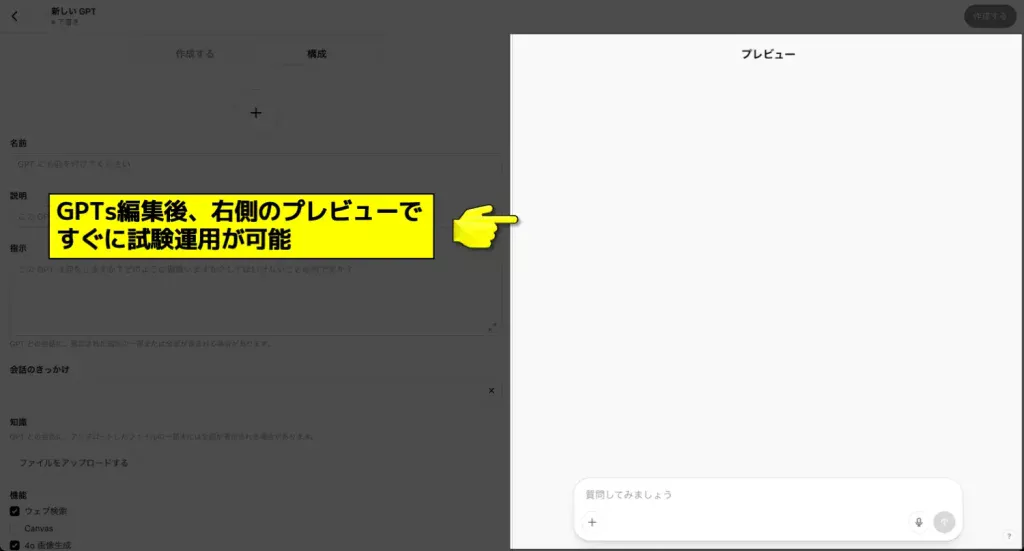Click the top-right 作成する button
Viewport: 1024px width, 551px height.
(990, 16)
